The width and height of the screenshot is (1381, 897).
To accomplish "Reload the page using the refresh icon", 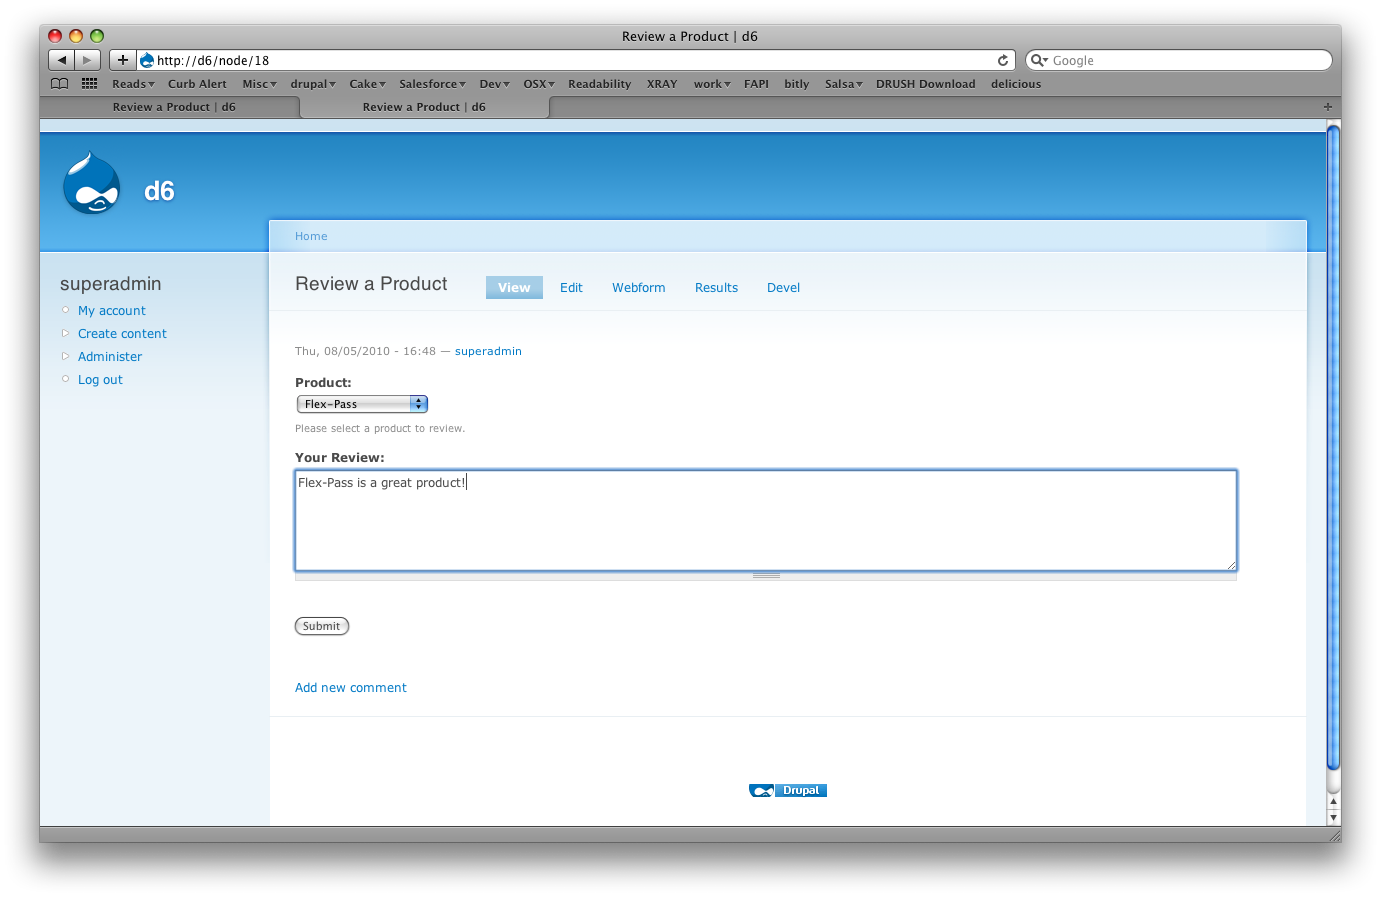I will tap(1002, 60).
